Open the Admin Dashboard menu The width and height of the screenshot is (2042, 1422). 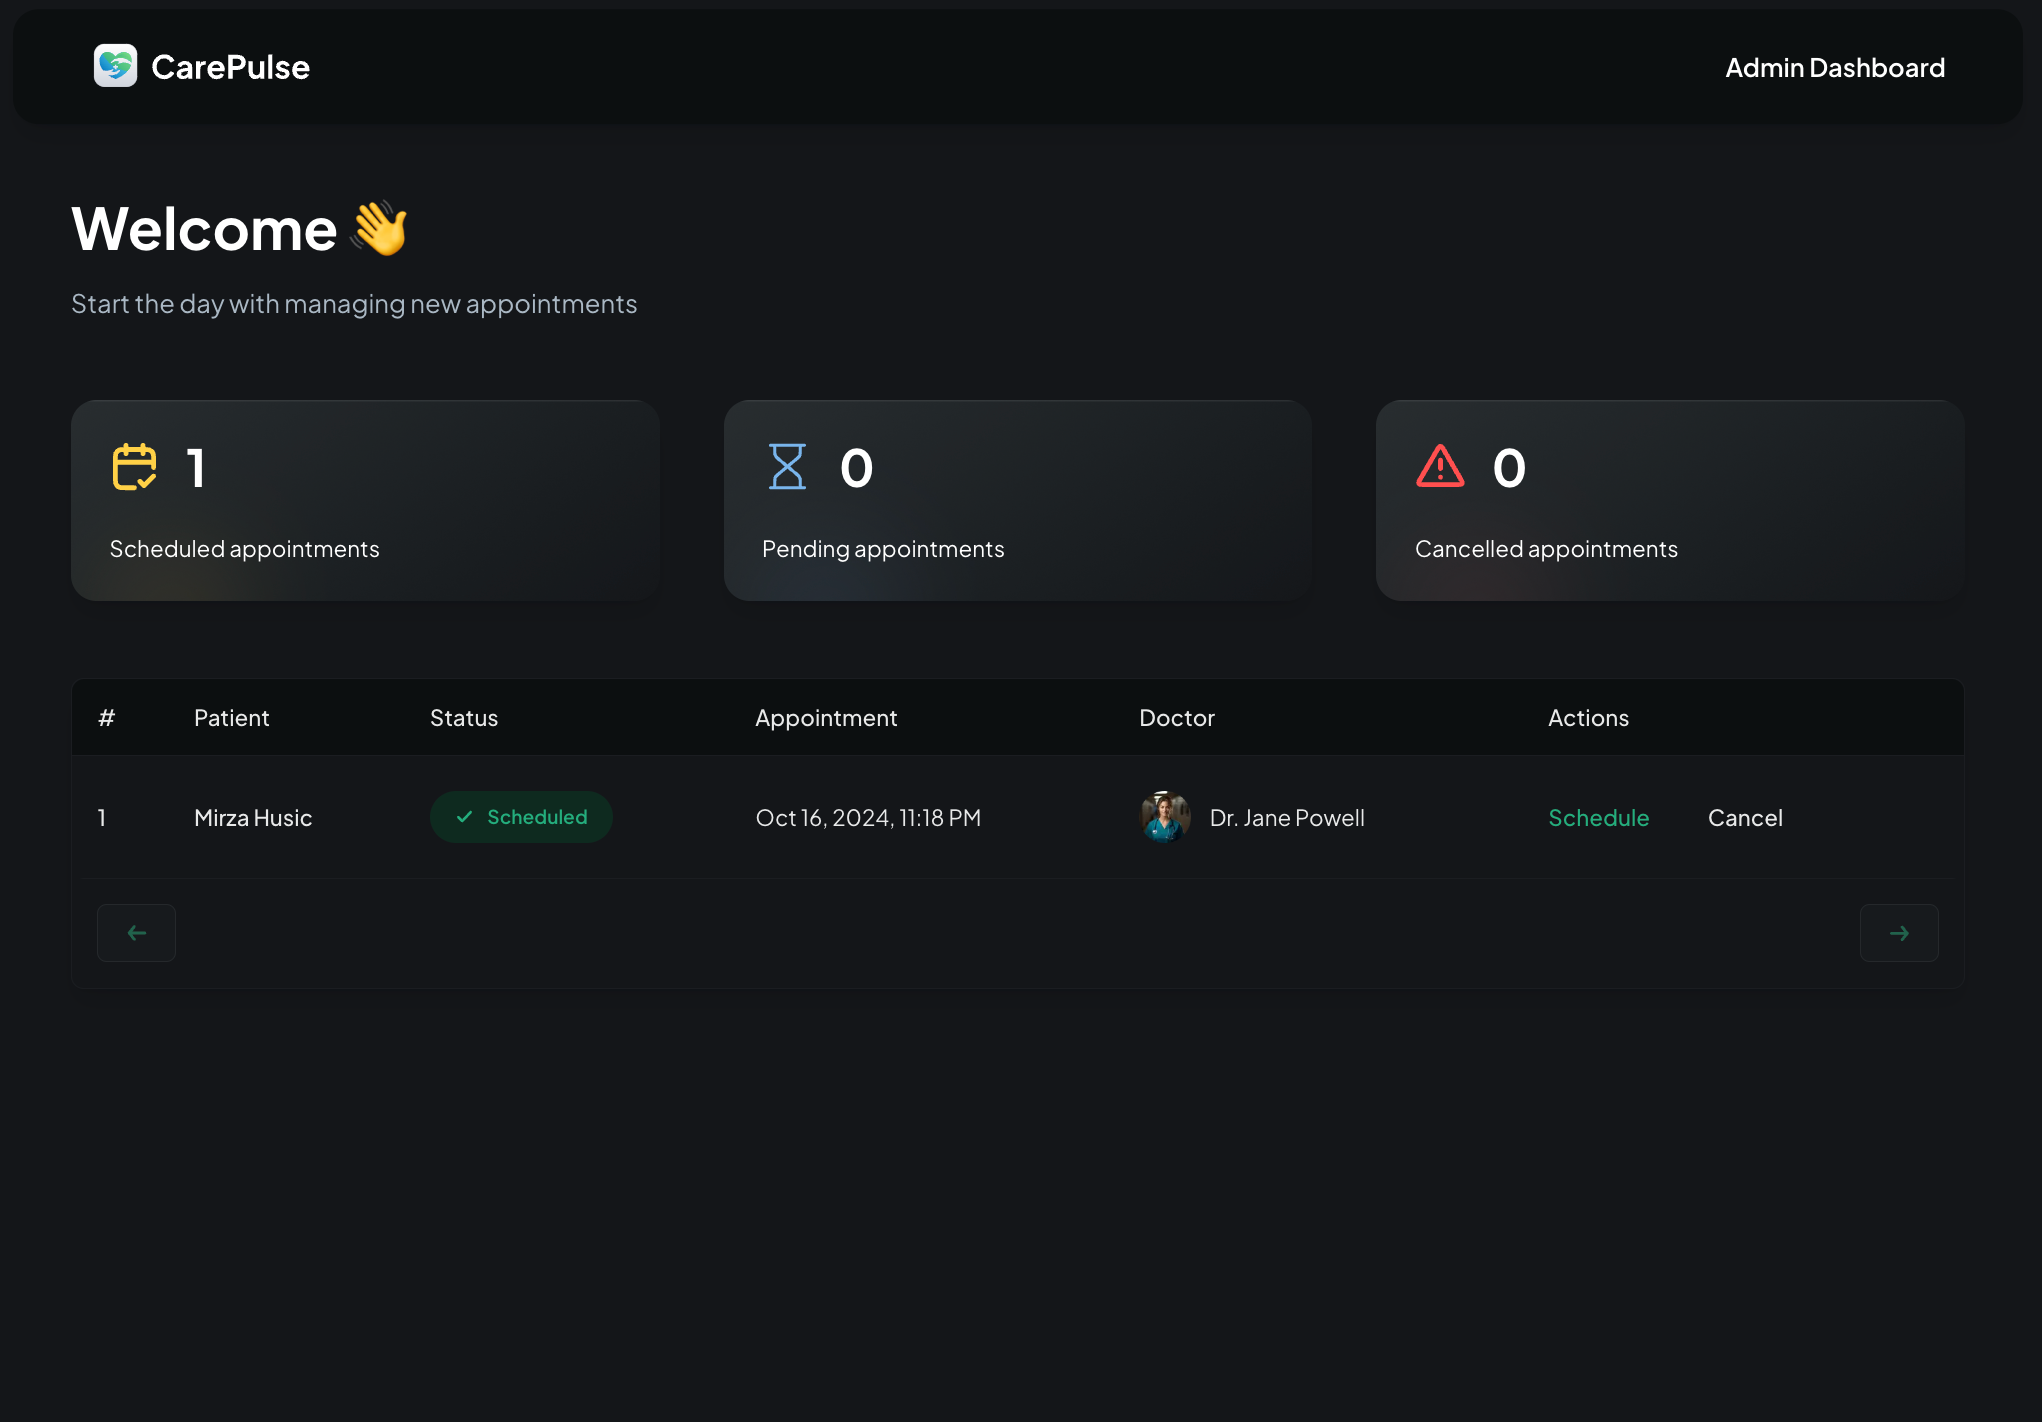tap(1834, 66)
